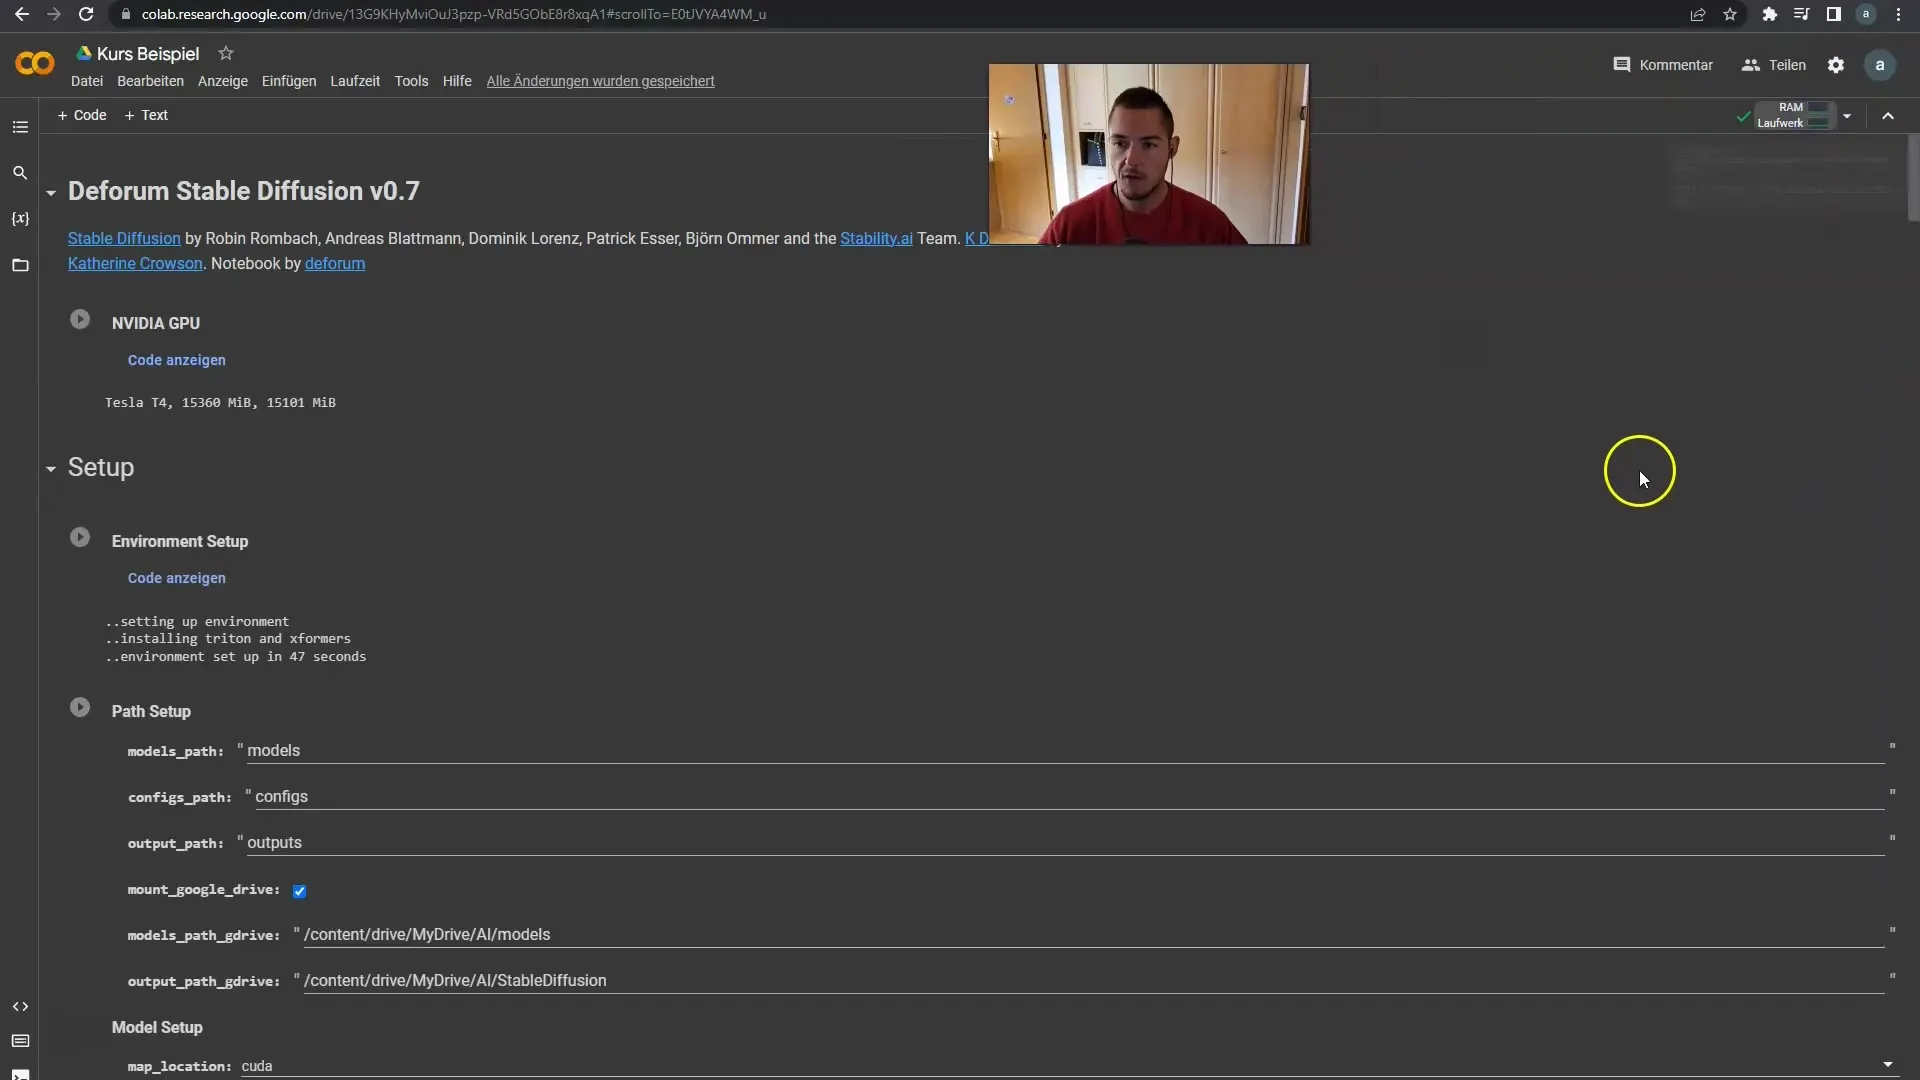Edit the models_path_gdrive field
This screenshot has width=1920, height=1080.
pyautogui.click(x=1093, y=935)
